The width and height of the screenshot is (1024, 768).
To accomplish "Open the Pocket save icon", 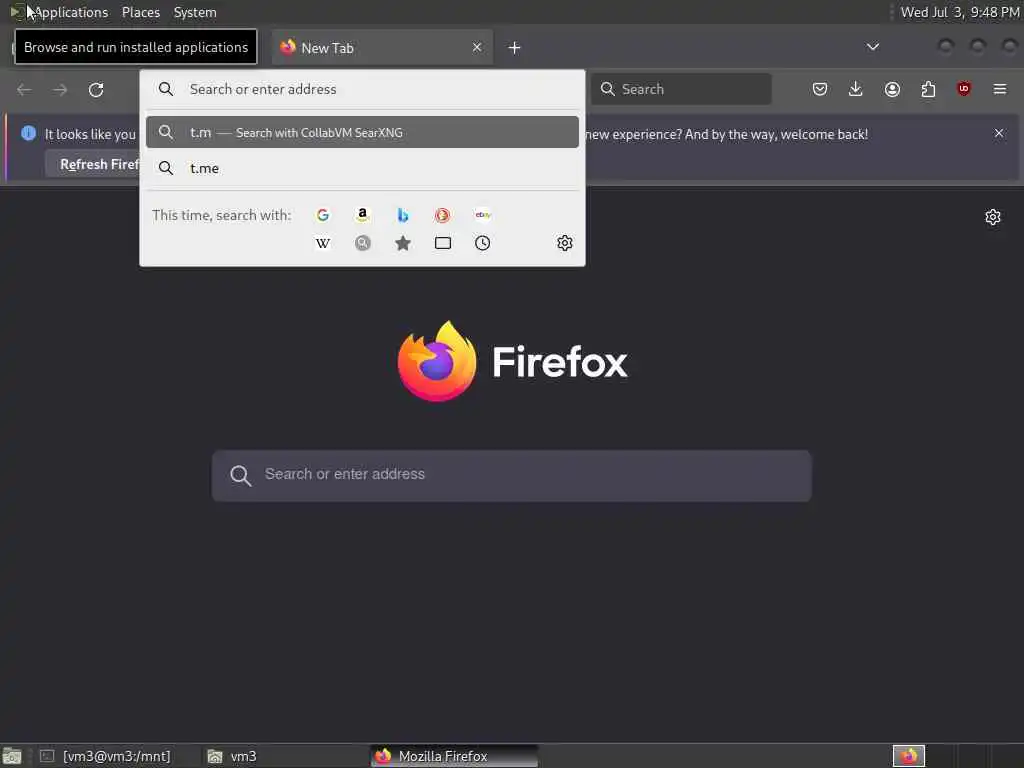I will (x=820, y=89).
